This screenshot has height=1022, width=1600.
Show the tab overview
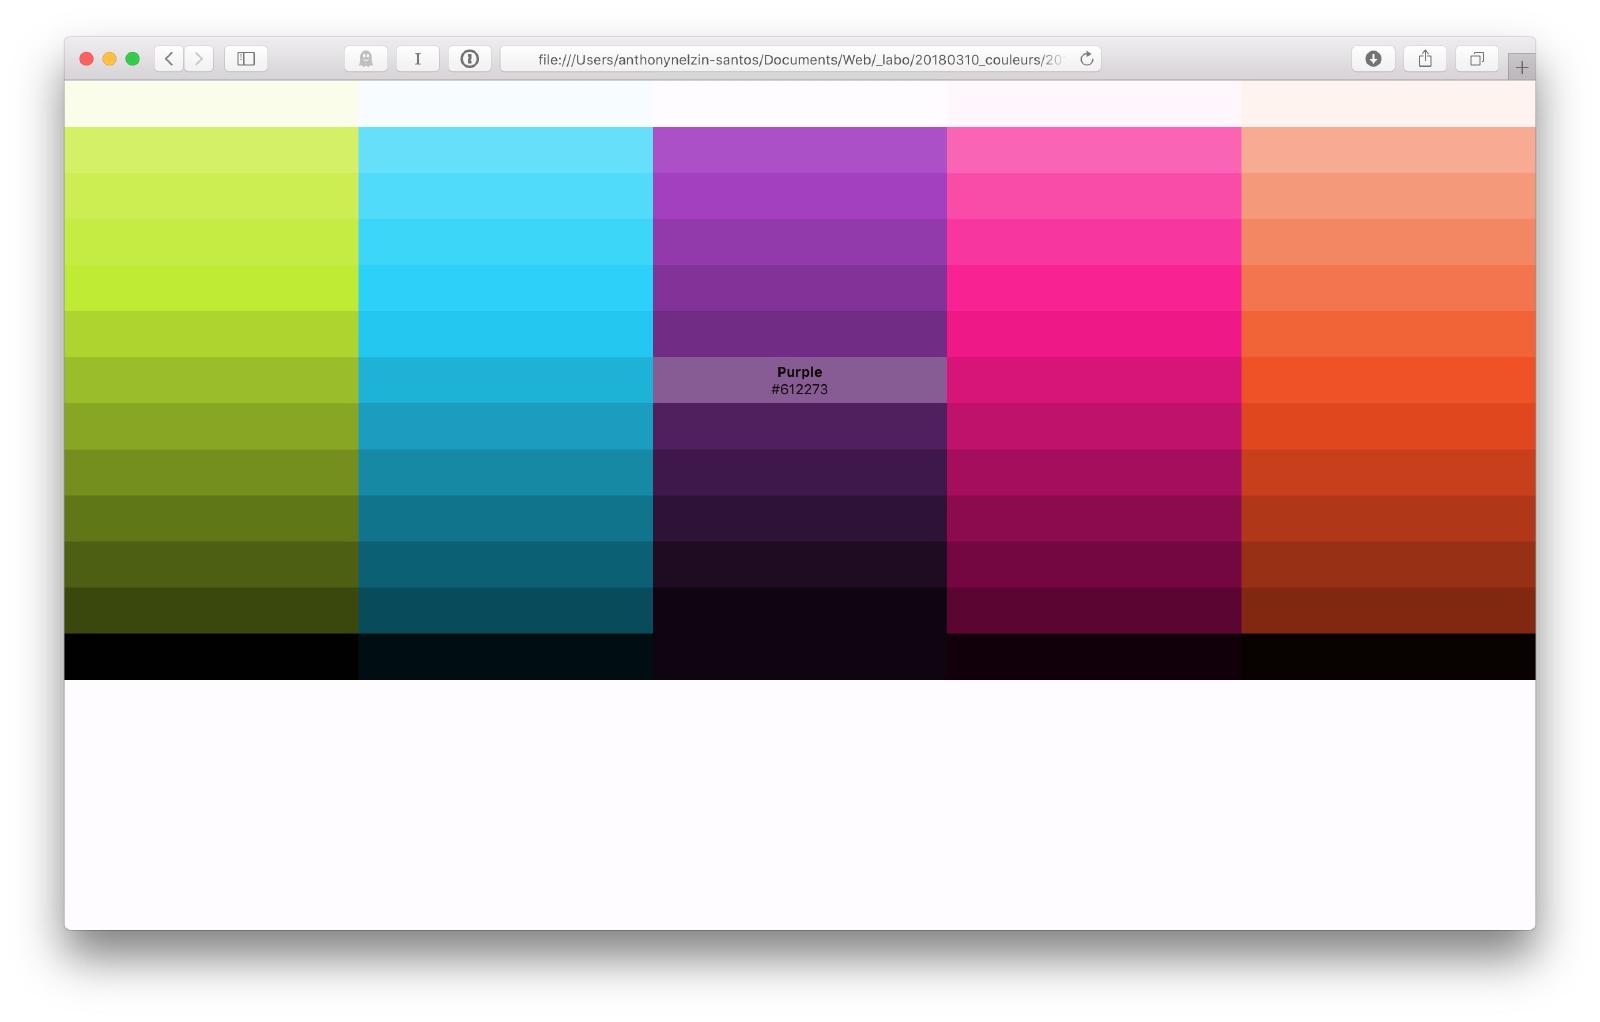(1476, 59)
